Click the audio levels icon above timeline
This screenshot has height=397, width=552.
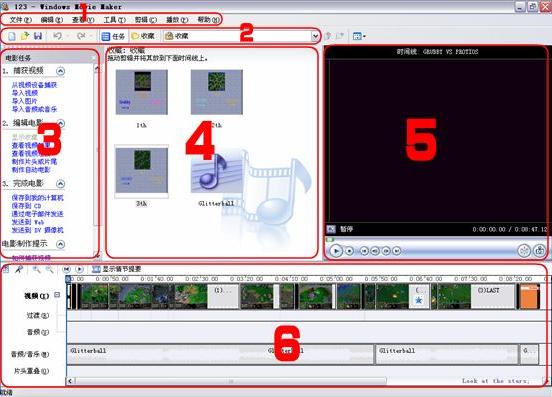click(6, 270)
